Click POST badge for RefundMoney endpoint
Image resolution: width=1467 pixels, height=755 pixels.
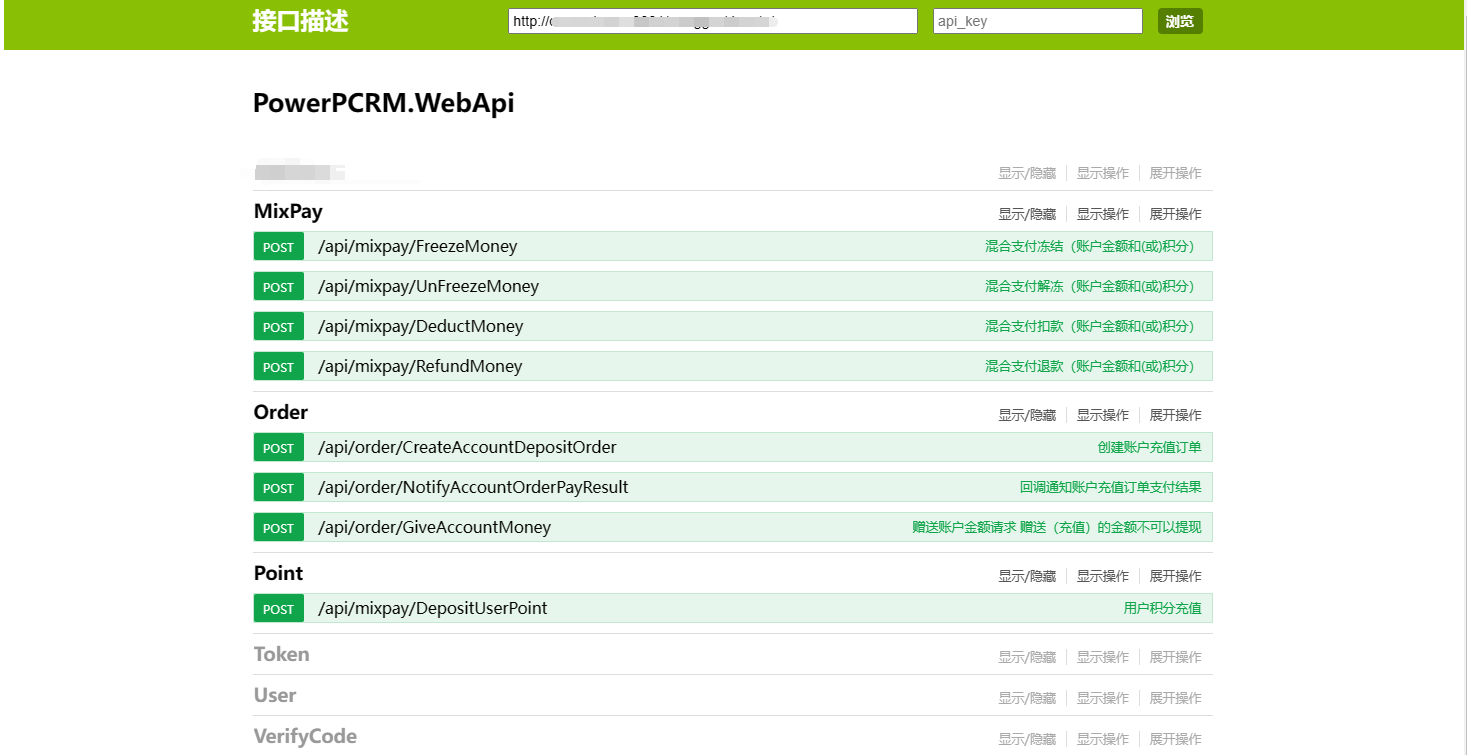tap(278, 367)
